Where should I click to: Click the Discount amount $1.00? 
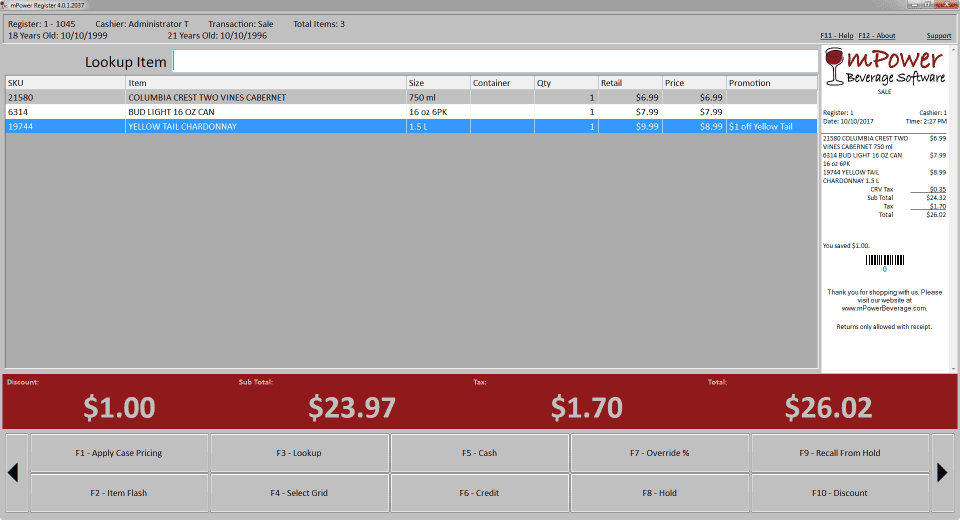(119, 407)
